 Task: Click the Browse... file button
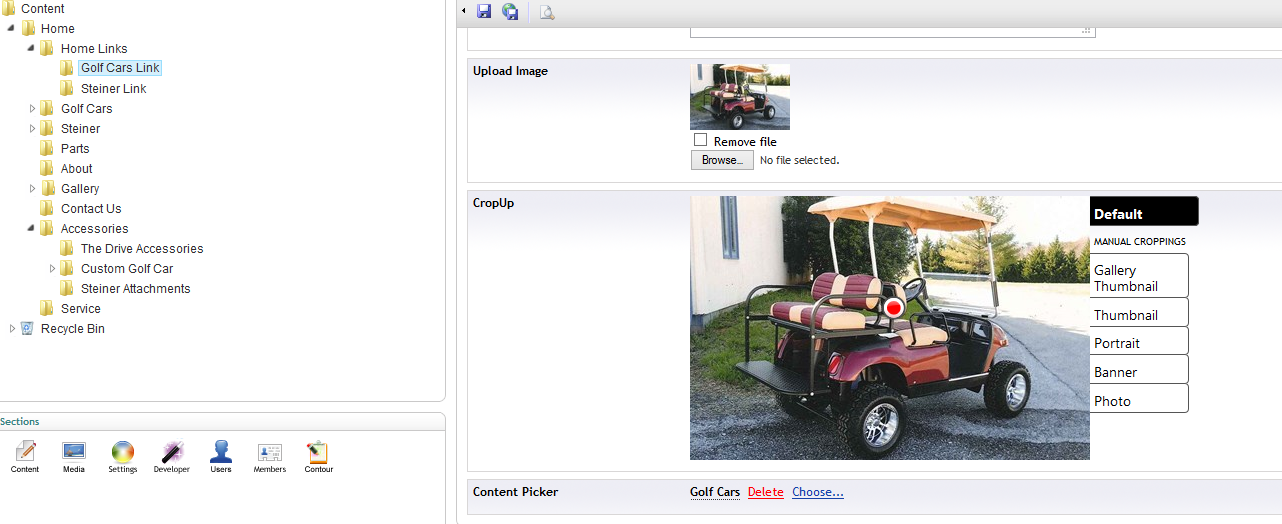coord(722,160)
